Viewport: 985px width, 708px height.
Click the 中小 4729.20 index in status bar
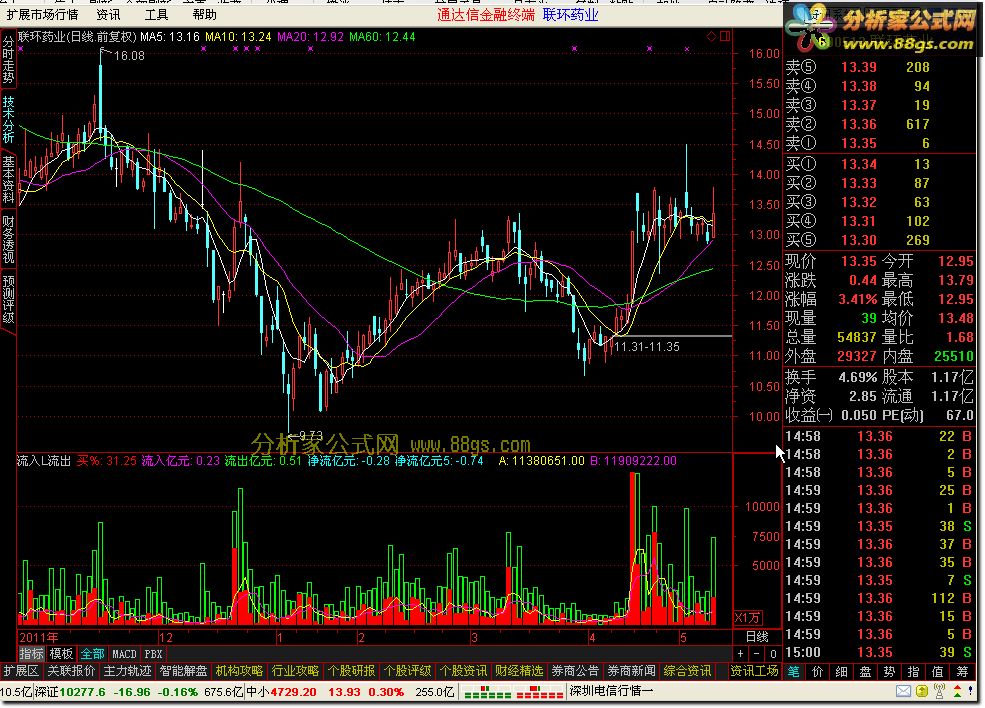(x=281, y=692)
